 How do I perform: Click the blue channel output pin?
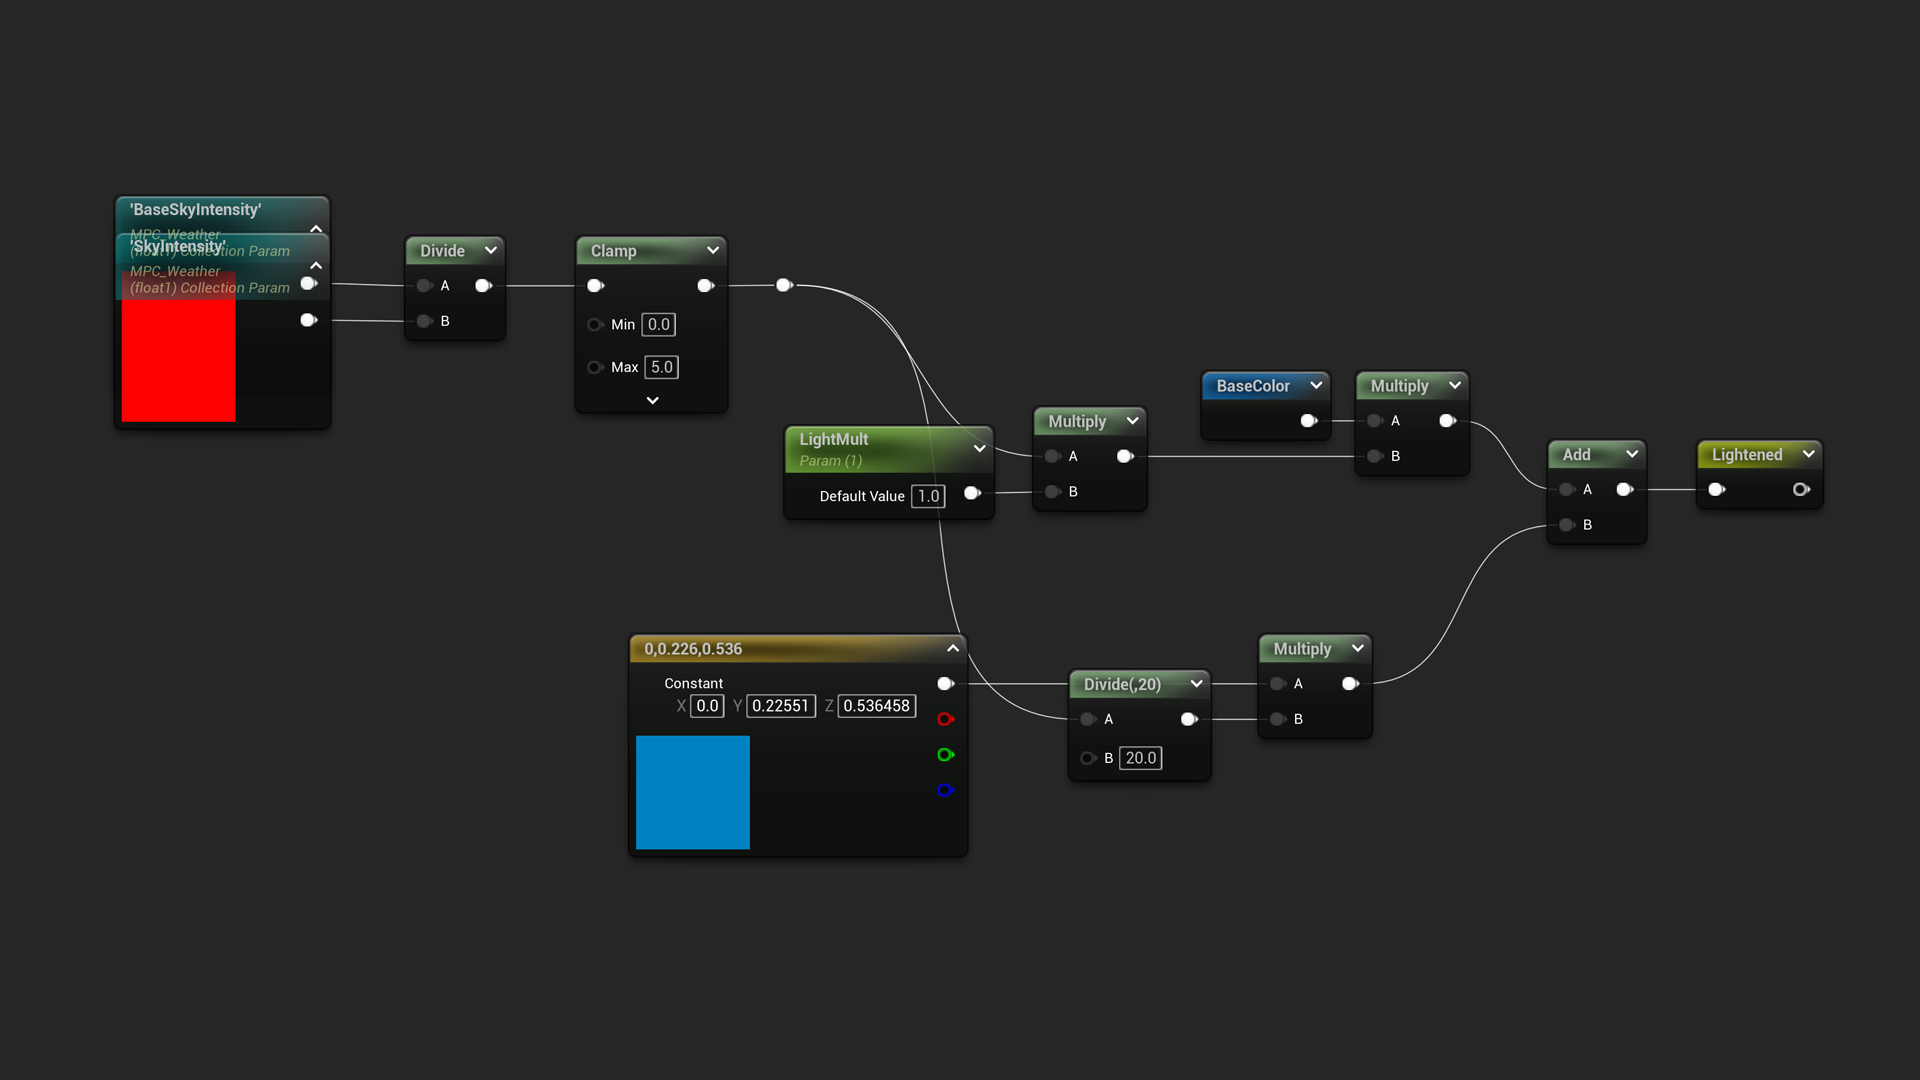[x=945, y=790]
